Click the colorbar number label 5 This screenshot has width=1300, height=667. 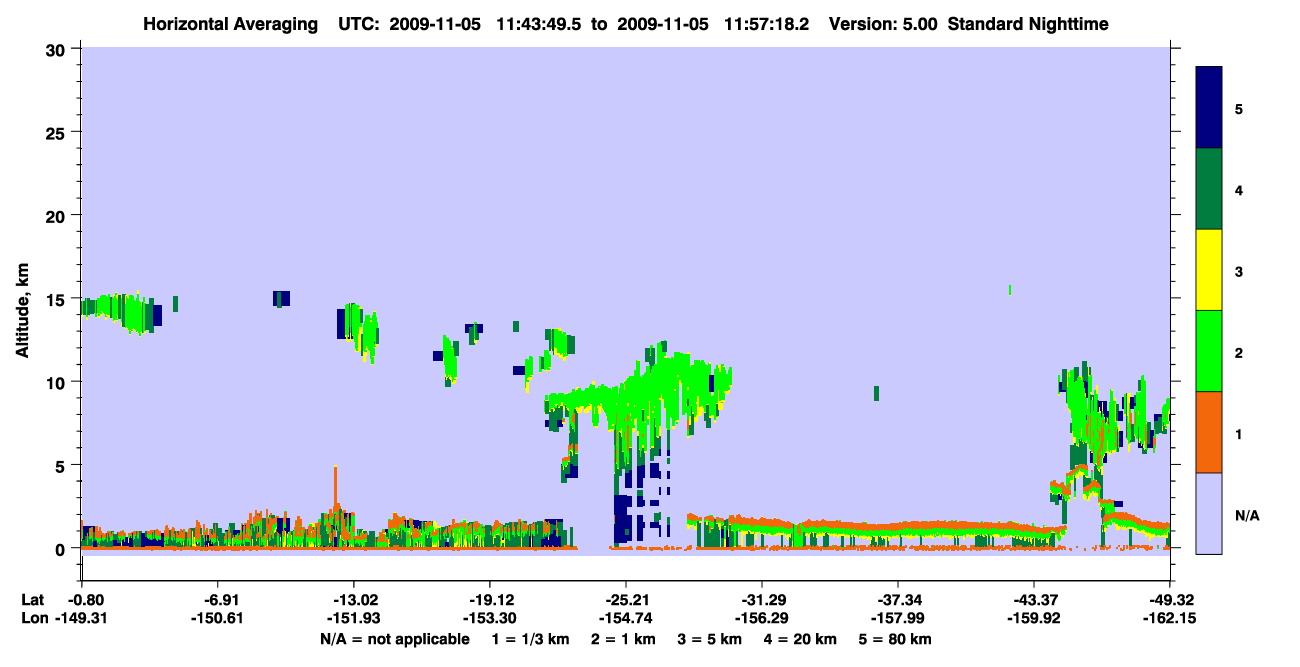pyautogui.click(x=1238, y=108)
